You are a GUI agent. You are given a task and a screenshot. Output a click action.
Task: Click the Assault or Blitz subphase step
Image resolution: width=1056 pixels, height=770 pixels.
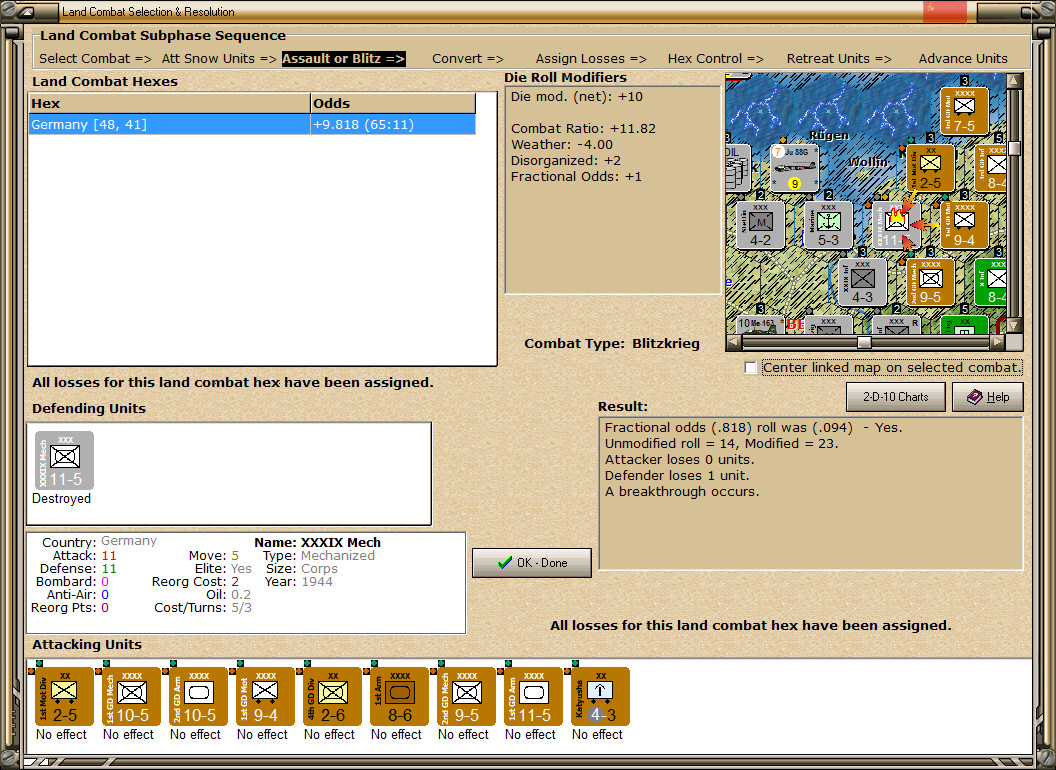[x=343, y=59]
